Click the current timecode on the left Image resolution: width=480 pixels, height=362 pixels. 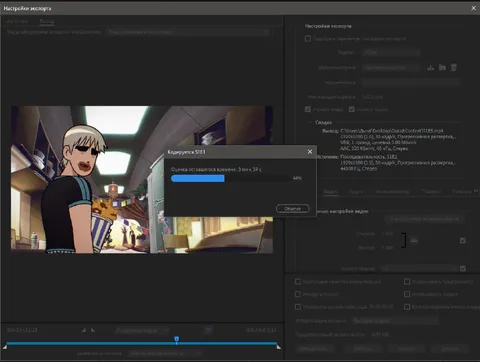pyautogui.click(x=22, y=330)
